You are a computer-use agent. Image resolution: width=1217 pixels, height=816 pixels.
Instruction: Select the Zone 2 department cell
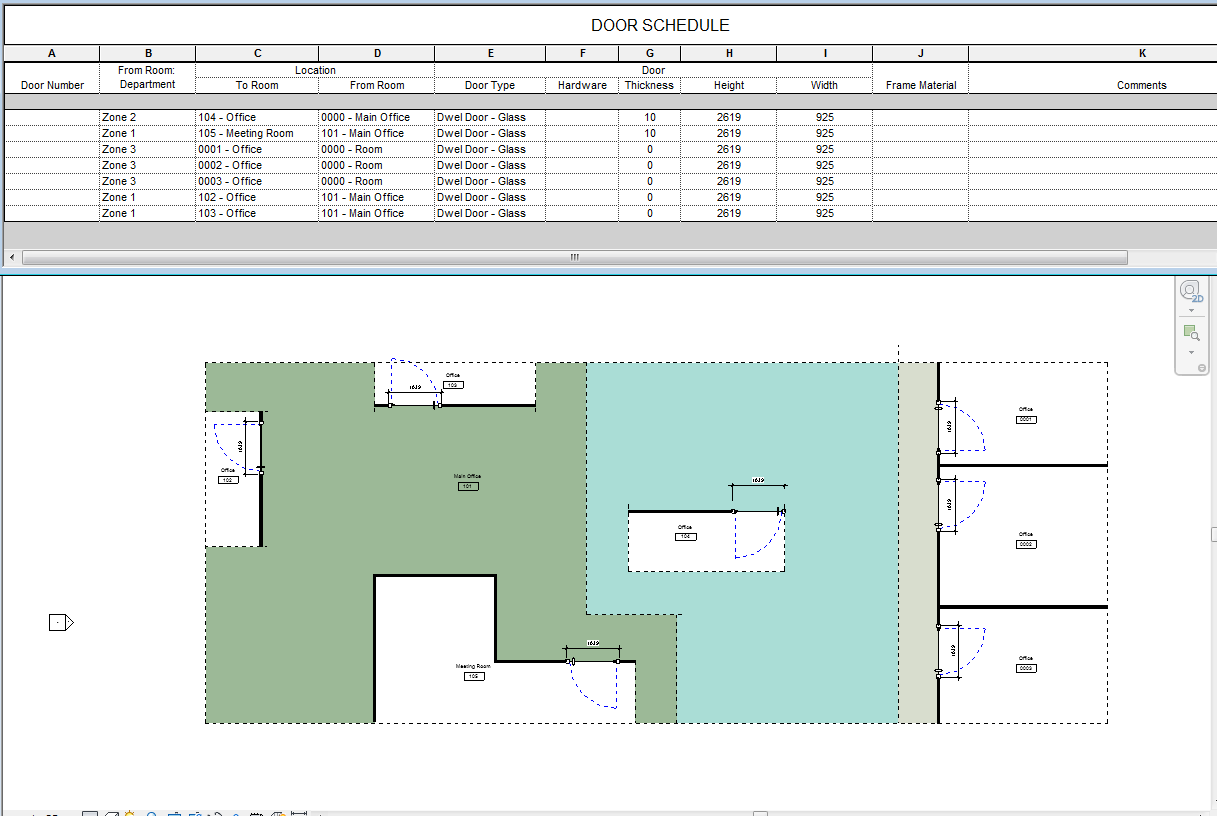[118, 117]
